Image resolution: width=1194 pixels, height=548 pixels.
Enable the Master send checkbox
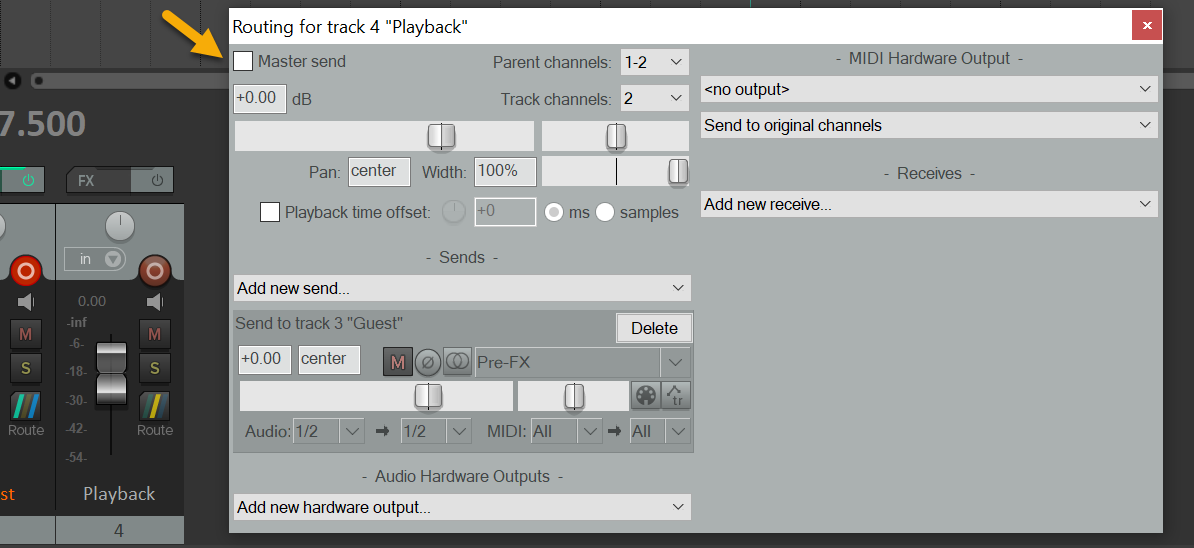243,62
